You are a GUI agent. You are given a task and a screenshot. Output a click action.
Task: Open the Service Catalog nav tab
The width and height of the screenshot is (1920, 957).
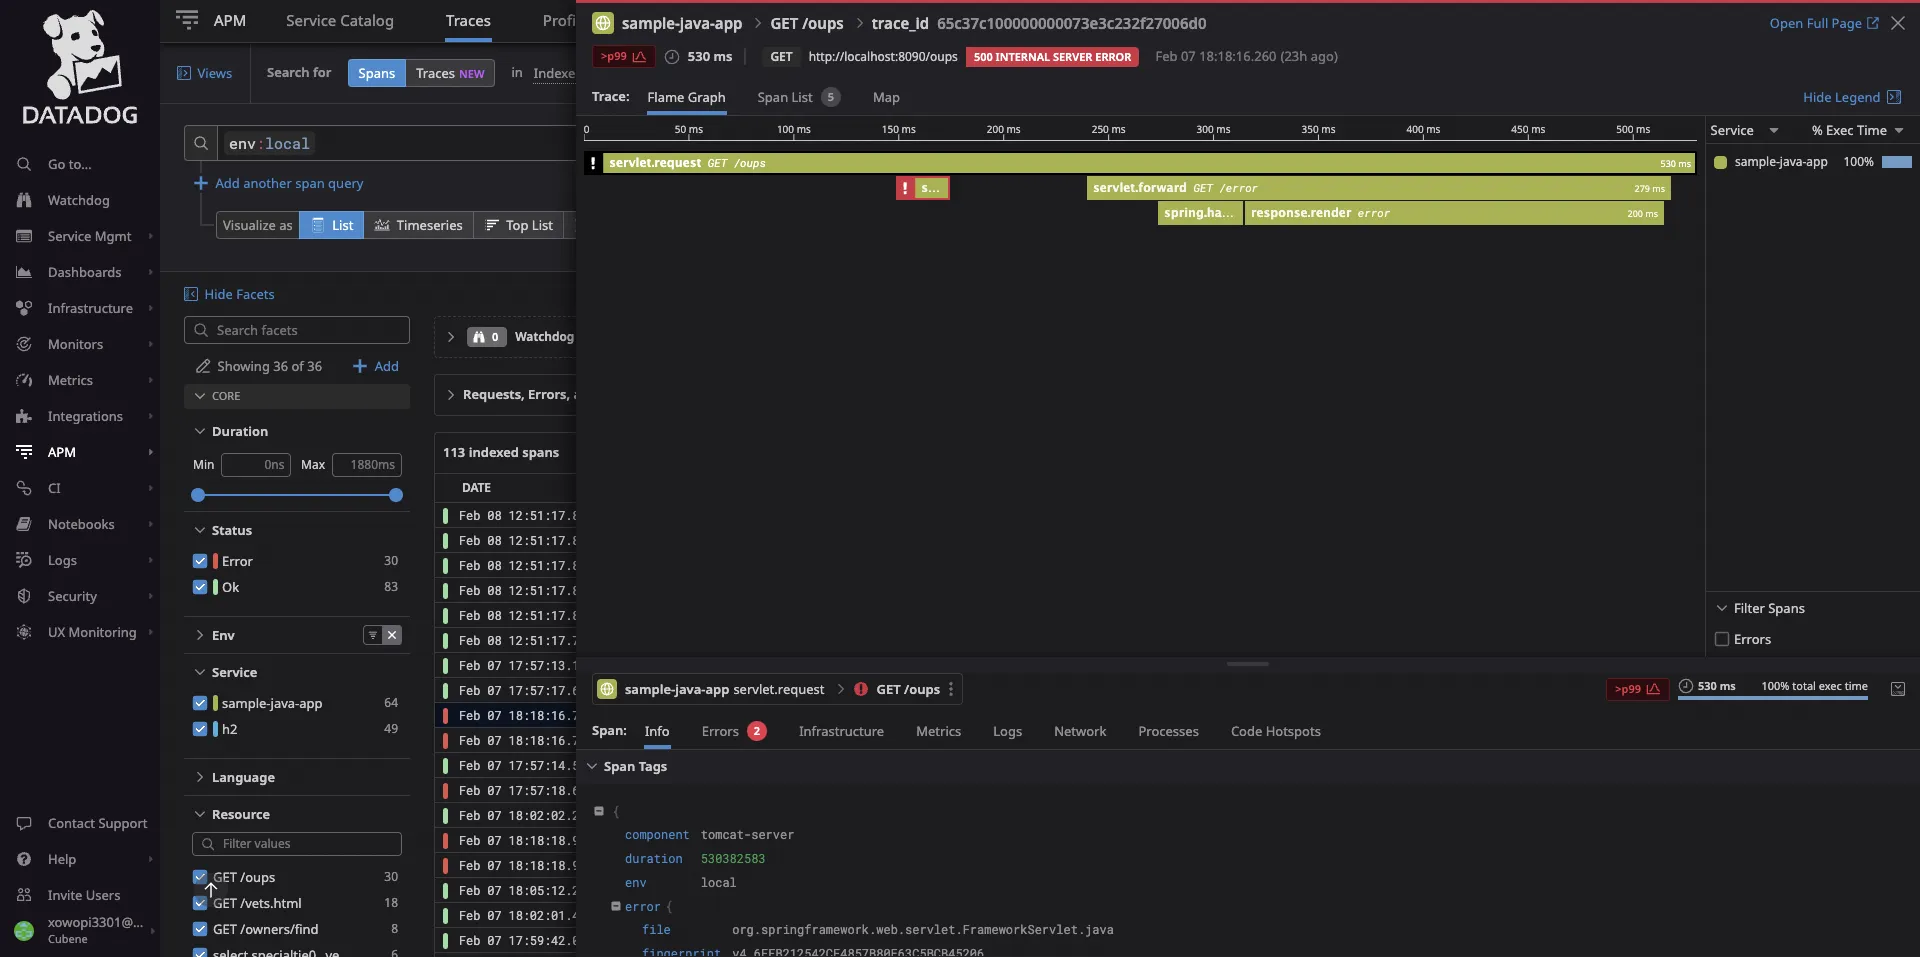(340, 20)
